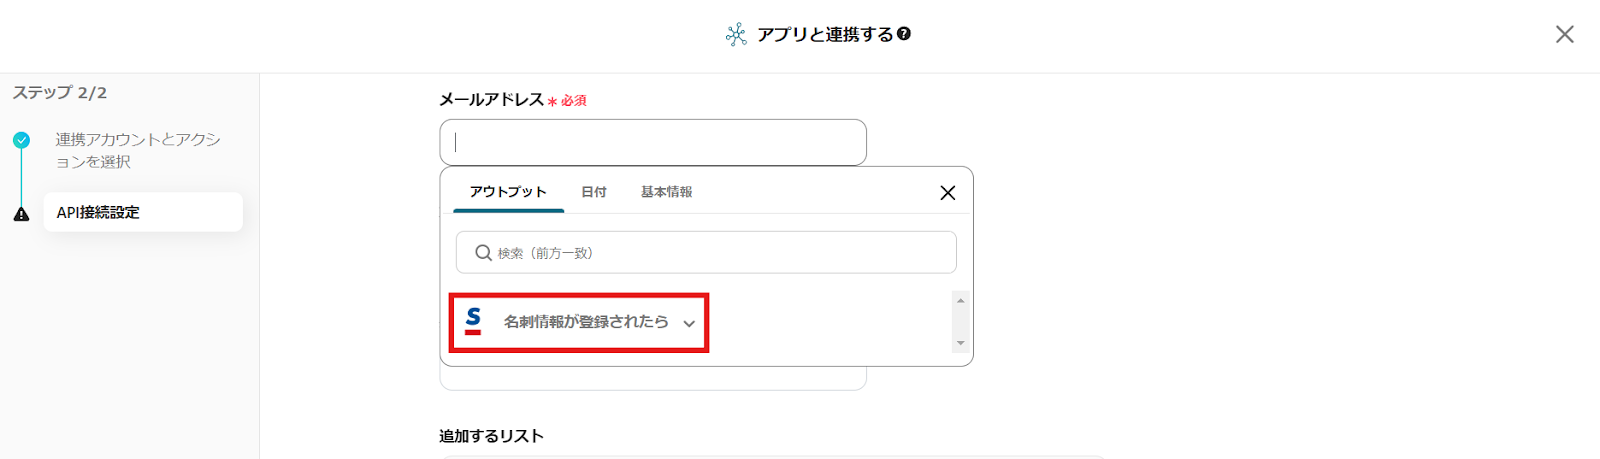Click the warning triangle icon
The image size is (1600, 459).
(x=21, y=214)
